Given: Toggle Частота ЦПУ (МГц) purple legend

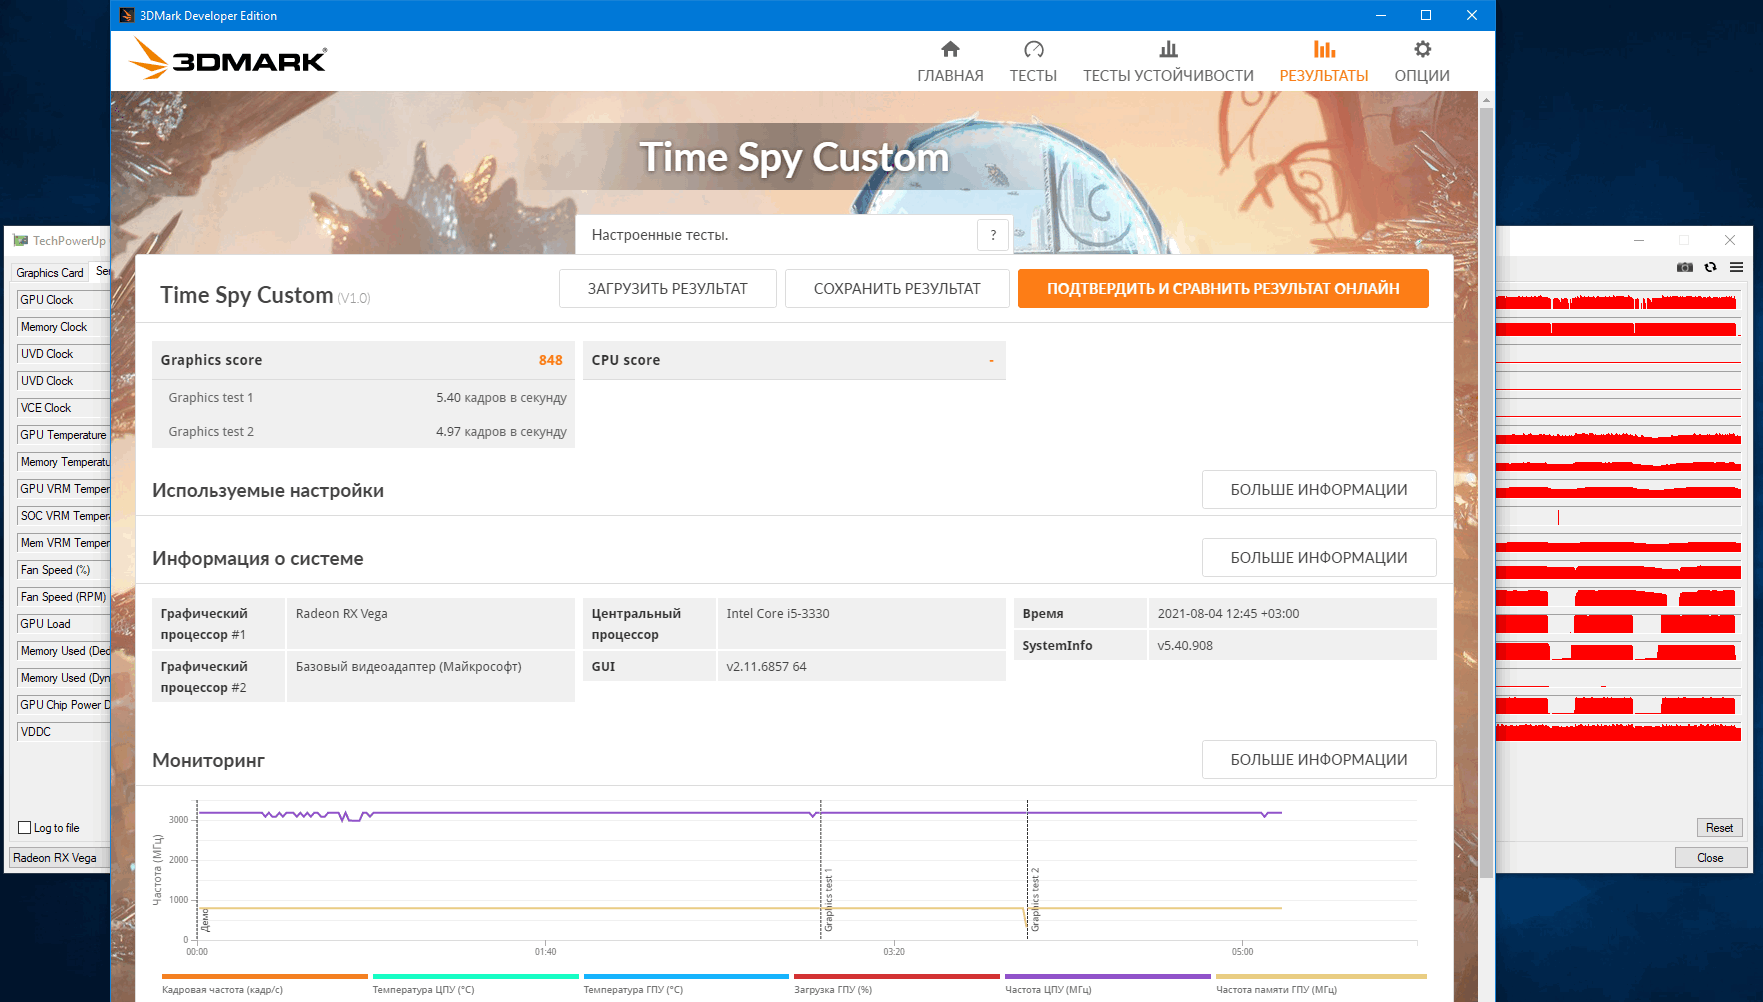Looking at the screenshot, I should [x=1108, y=983].
